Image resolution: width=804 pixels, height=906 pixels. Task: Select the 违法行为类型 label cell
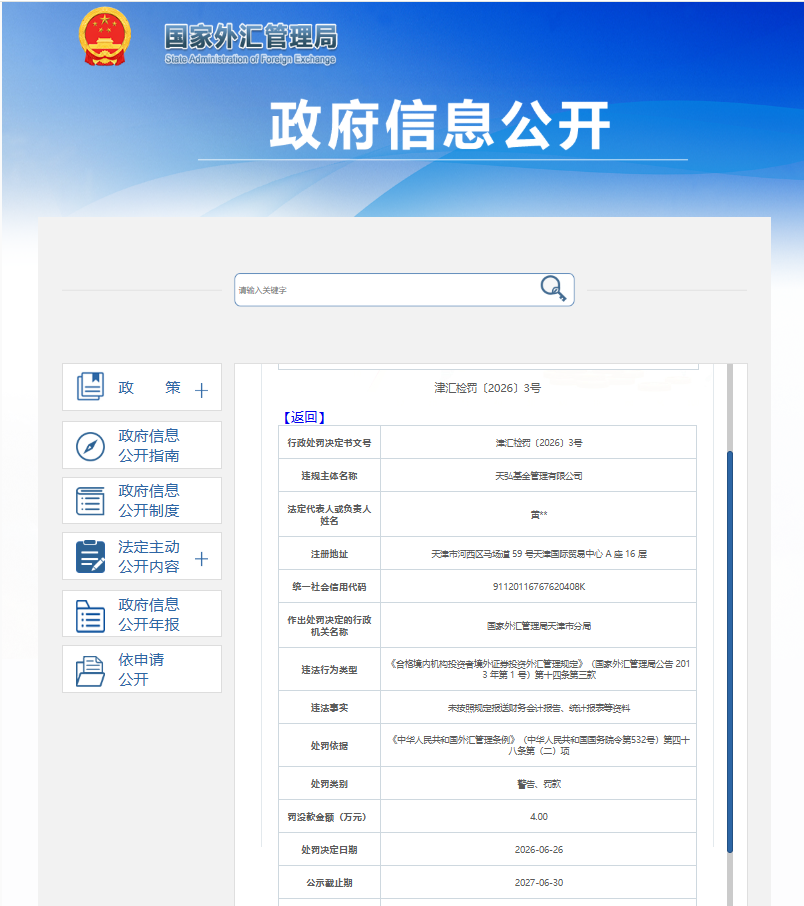[329, 670]
